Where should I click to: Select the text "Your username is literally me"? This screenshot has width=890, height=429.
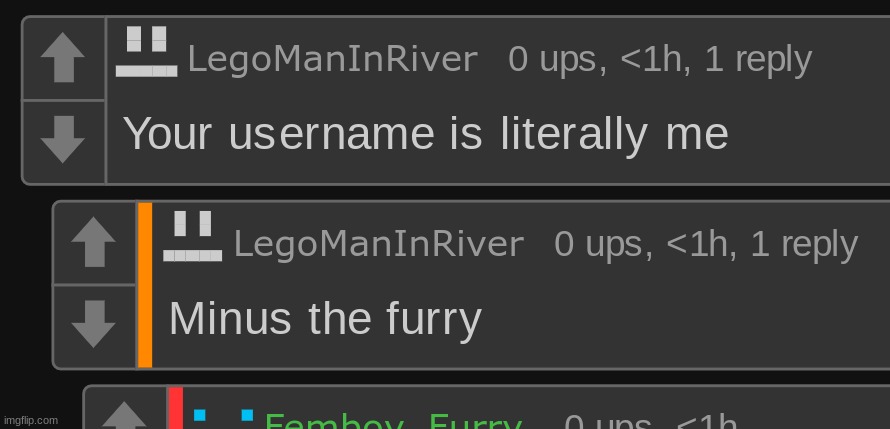[426, 134]
